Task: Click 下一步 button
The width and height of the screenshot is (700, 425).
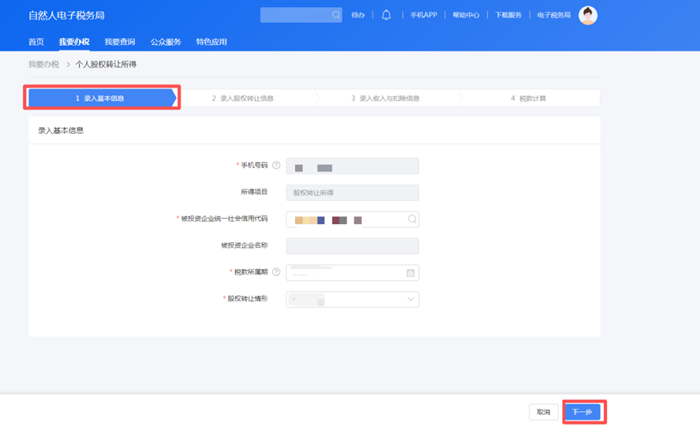Action: coord(582,411)
